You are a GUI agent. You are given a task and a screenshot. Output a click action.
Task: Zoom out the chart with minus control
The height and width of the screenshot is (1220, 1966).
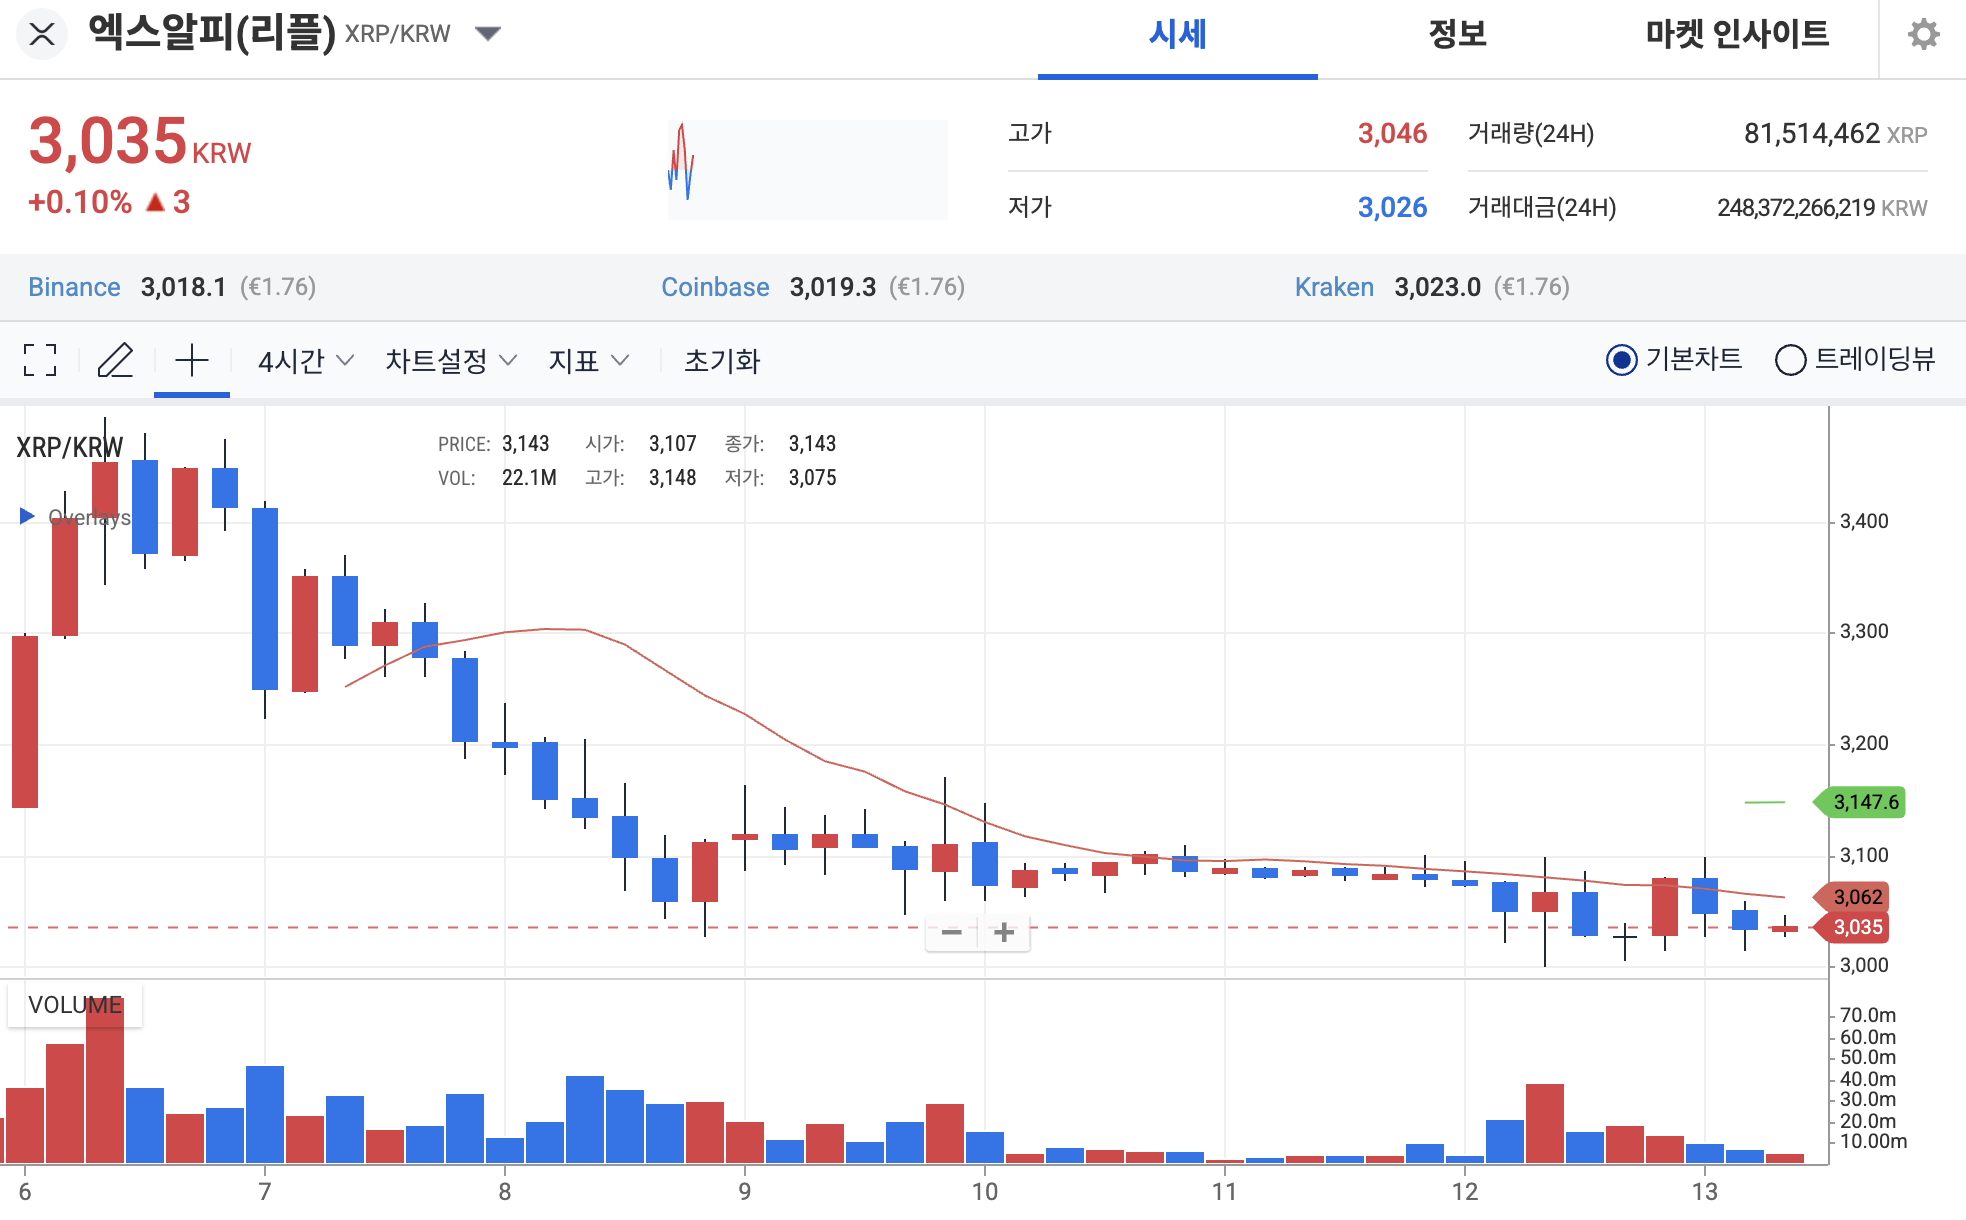coord(952,932)
